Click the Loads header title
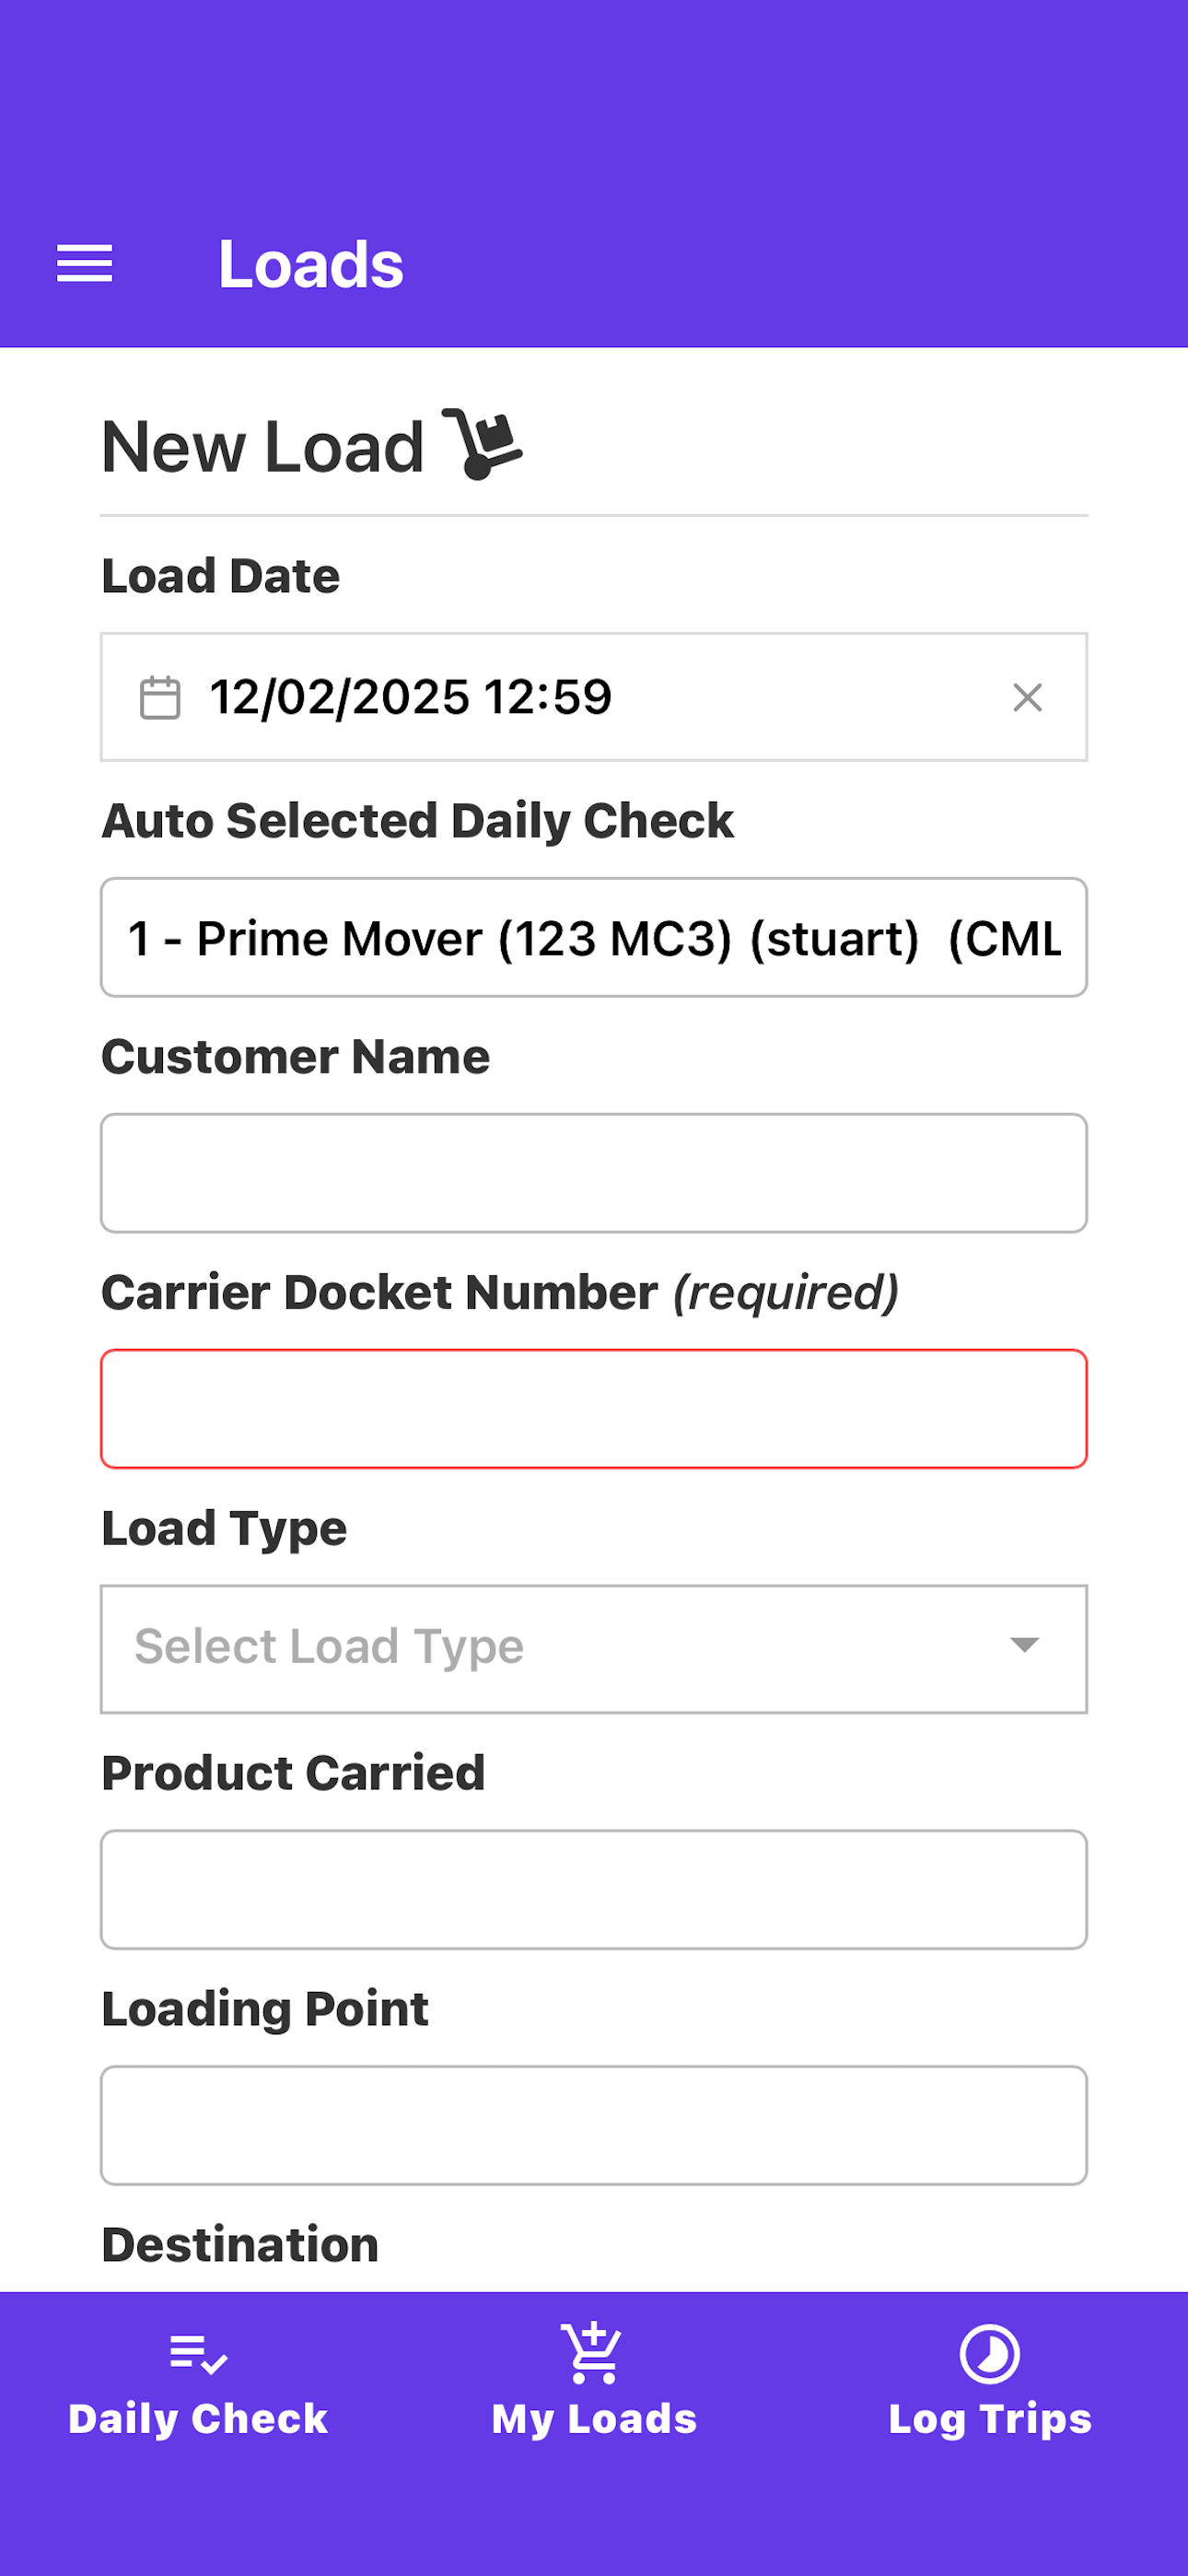The image size is (1188, 2576). 311,265
